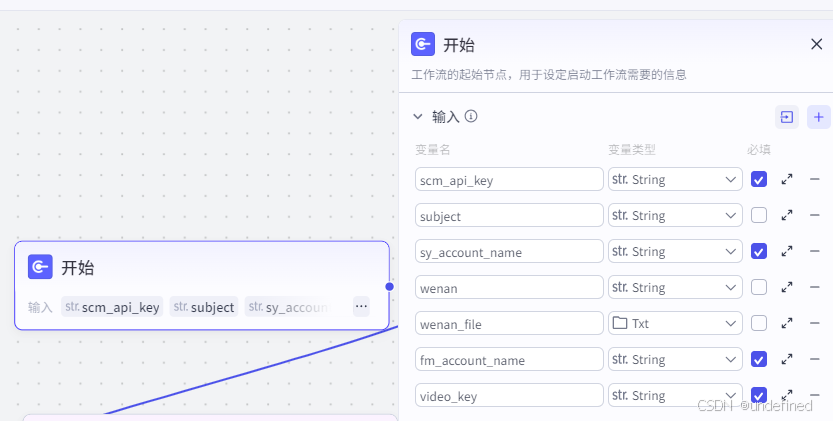Screen dimensions: 833x421
Task: Expand the subject row editor
Action: [787, 215]
